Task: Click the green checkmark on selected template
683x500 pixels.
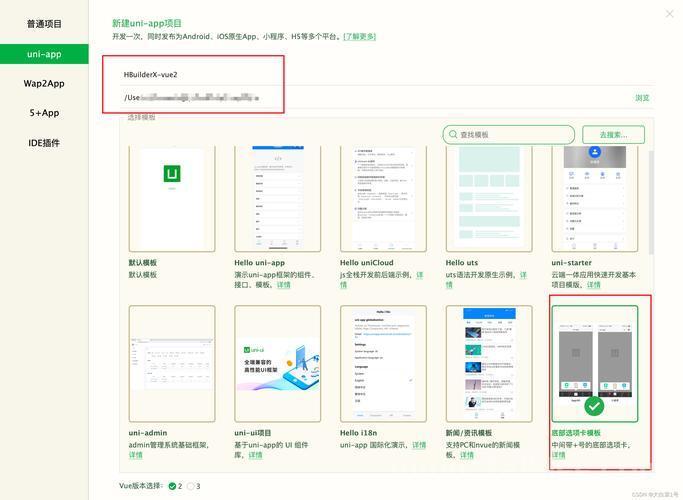Action: point(594,406)
